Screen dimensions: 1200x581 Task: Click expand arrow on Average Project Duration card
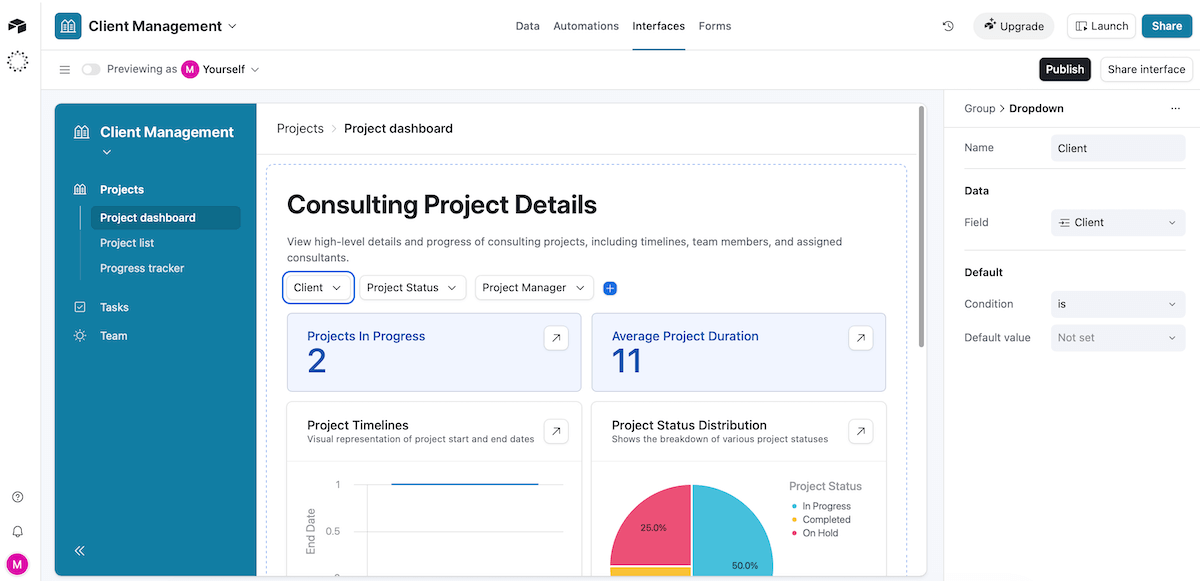[x=860, y=338]
